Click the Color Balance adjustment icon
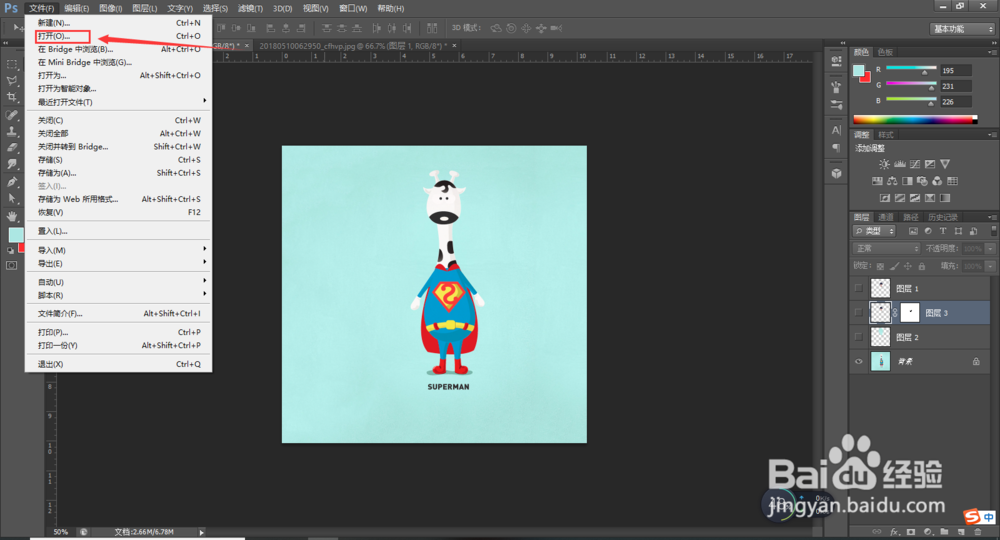 pos(892,181)
